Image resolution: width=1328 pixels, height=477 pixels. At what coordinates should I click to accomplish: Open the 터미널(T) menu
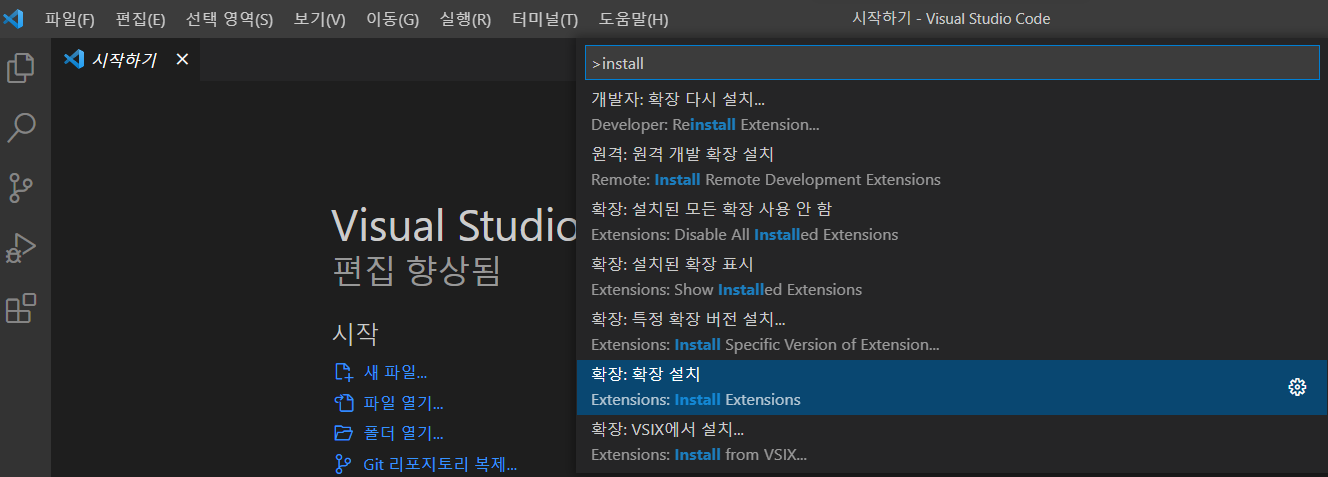[x=544, y=19]
